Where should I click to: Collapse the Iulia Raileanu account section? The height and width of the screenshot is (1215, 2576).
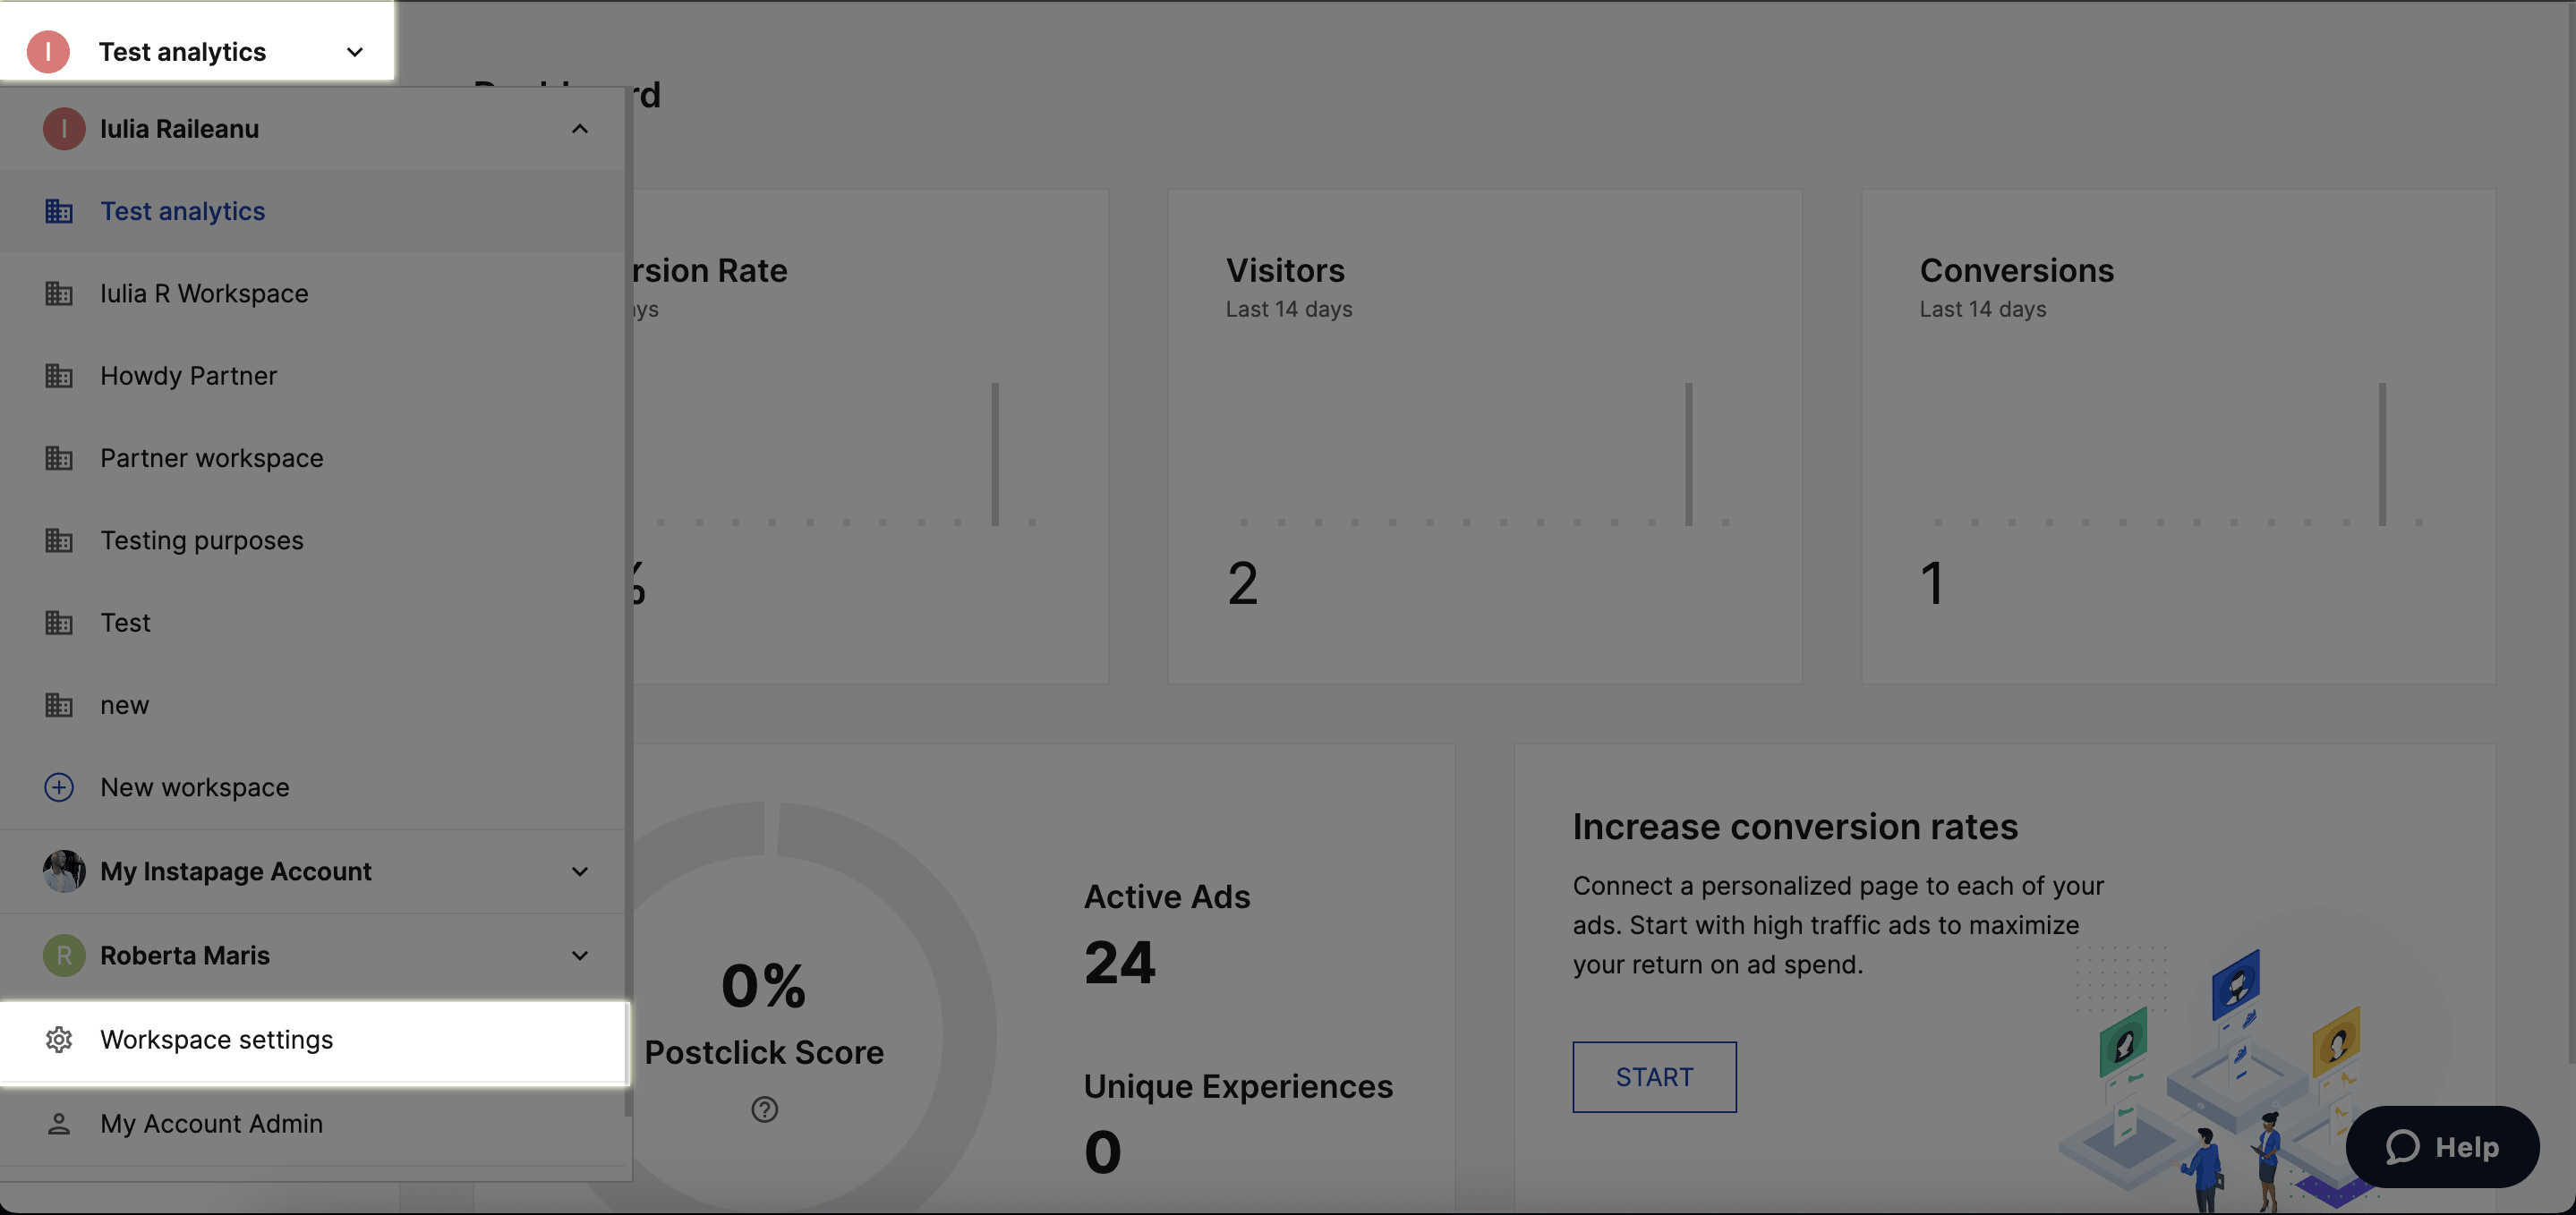click(579, 129)
